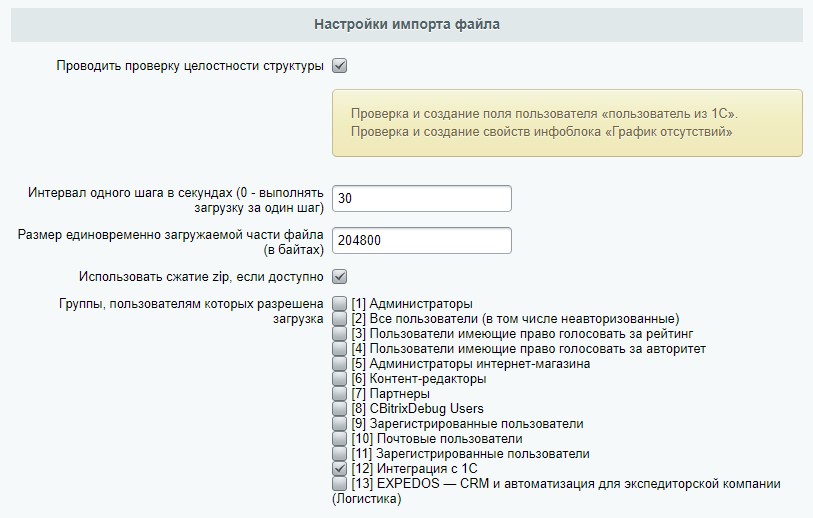Viewport: 813px width, 518px height.
Task: Select group [3] voting for rating
Action: (341, 334)
